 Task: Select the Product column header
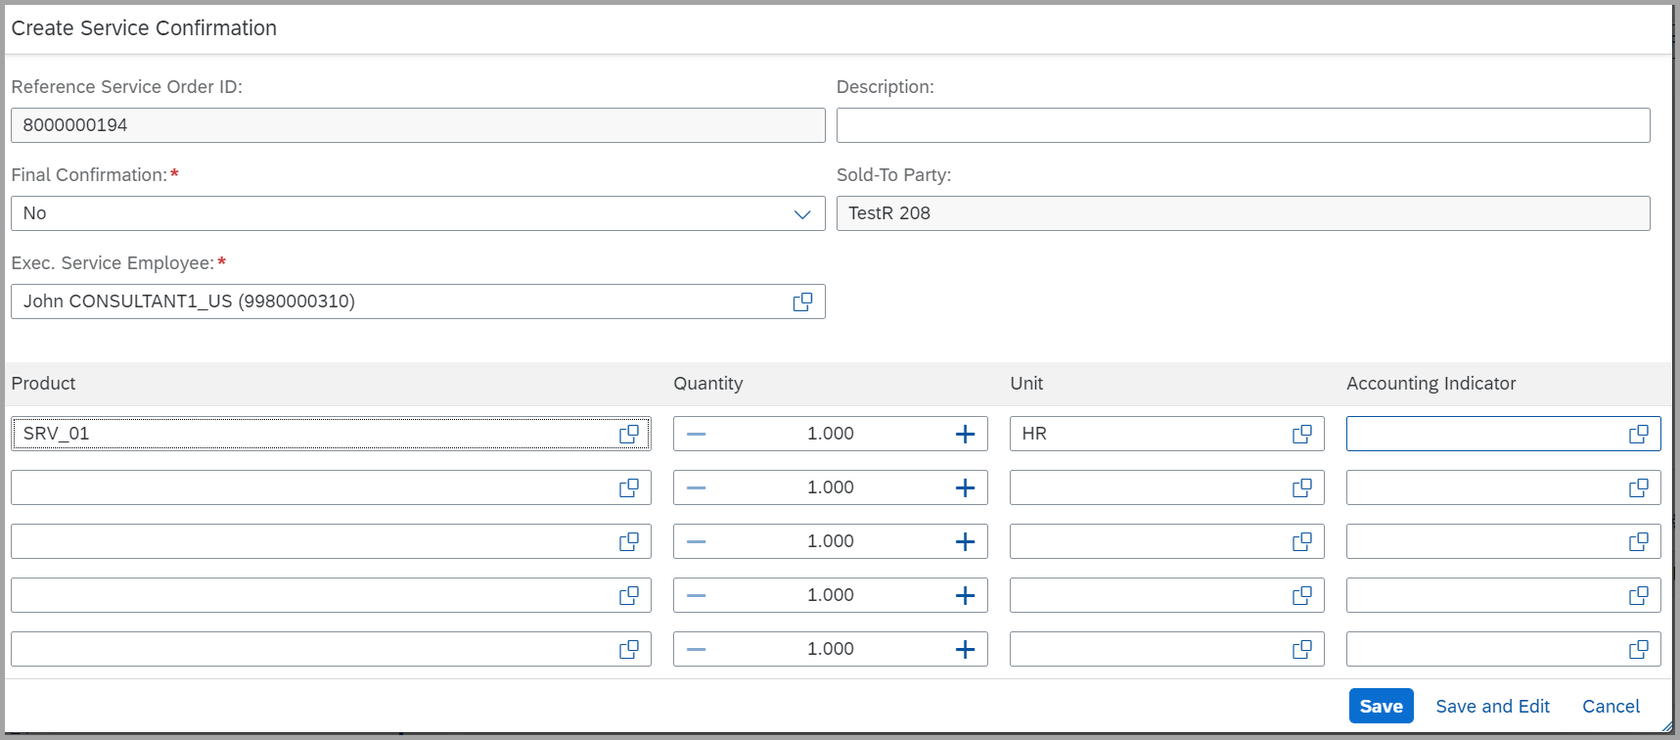pos(43,384)
